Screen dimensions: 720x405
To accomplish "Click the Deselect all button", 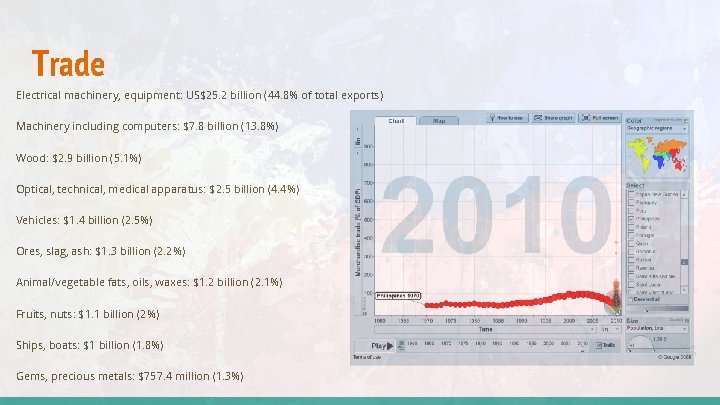I will click(645, 299).
